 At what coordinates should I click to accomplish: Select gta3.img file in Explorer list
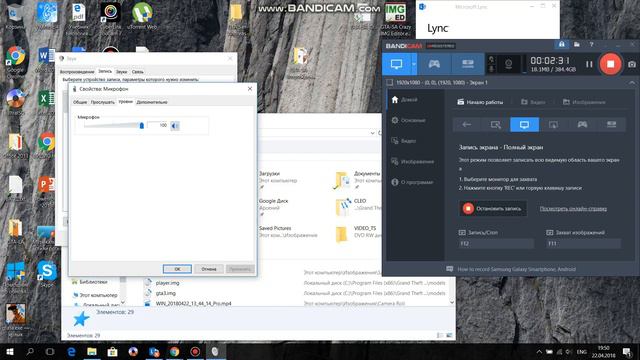pyautogui.click(x=166, y=293)
